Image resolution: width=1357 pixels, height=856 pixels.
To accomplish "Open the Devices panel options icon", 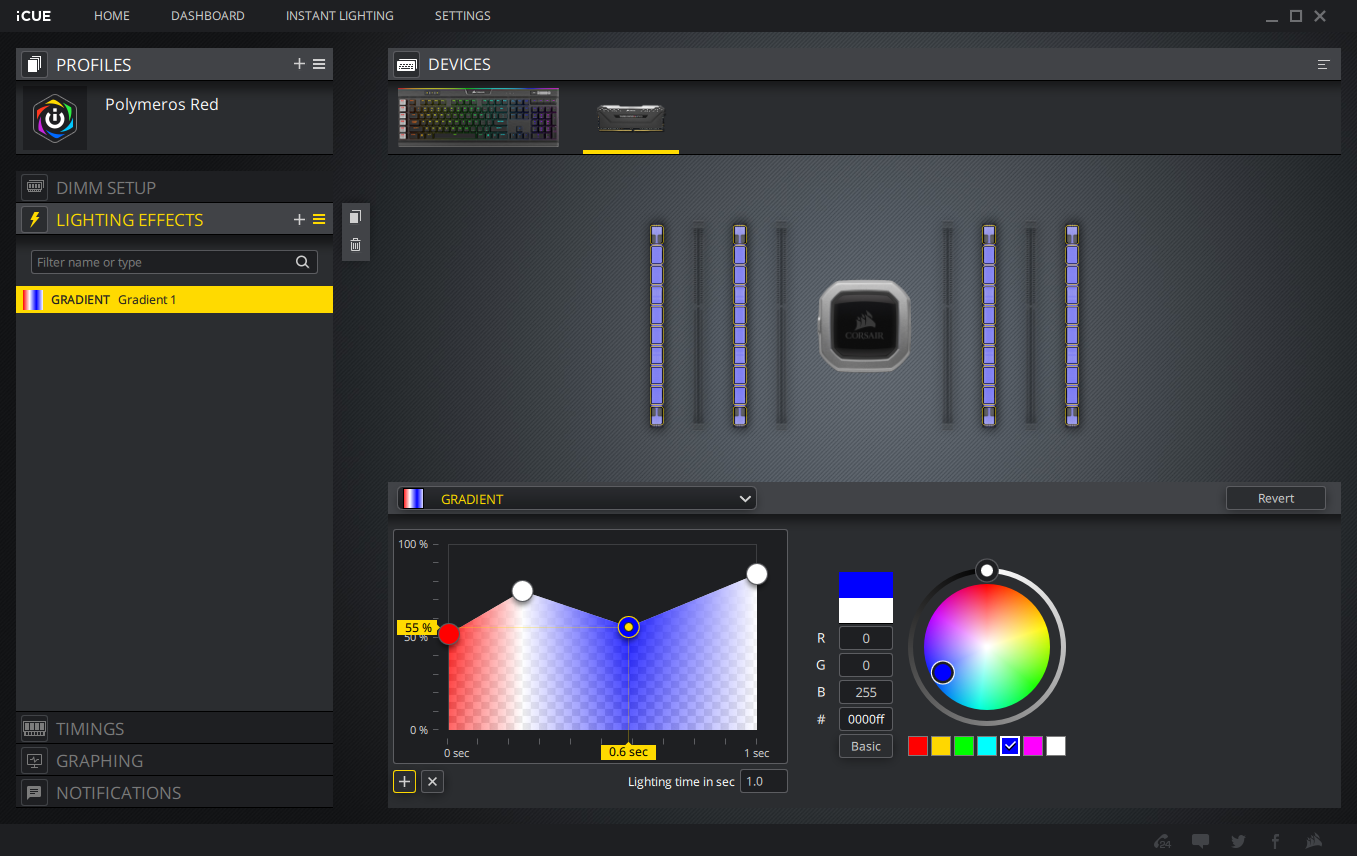I will click(x=1324, y=65).
